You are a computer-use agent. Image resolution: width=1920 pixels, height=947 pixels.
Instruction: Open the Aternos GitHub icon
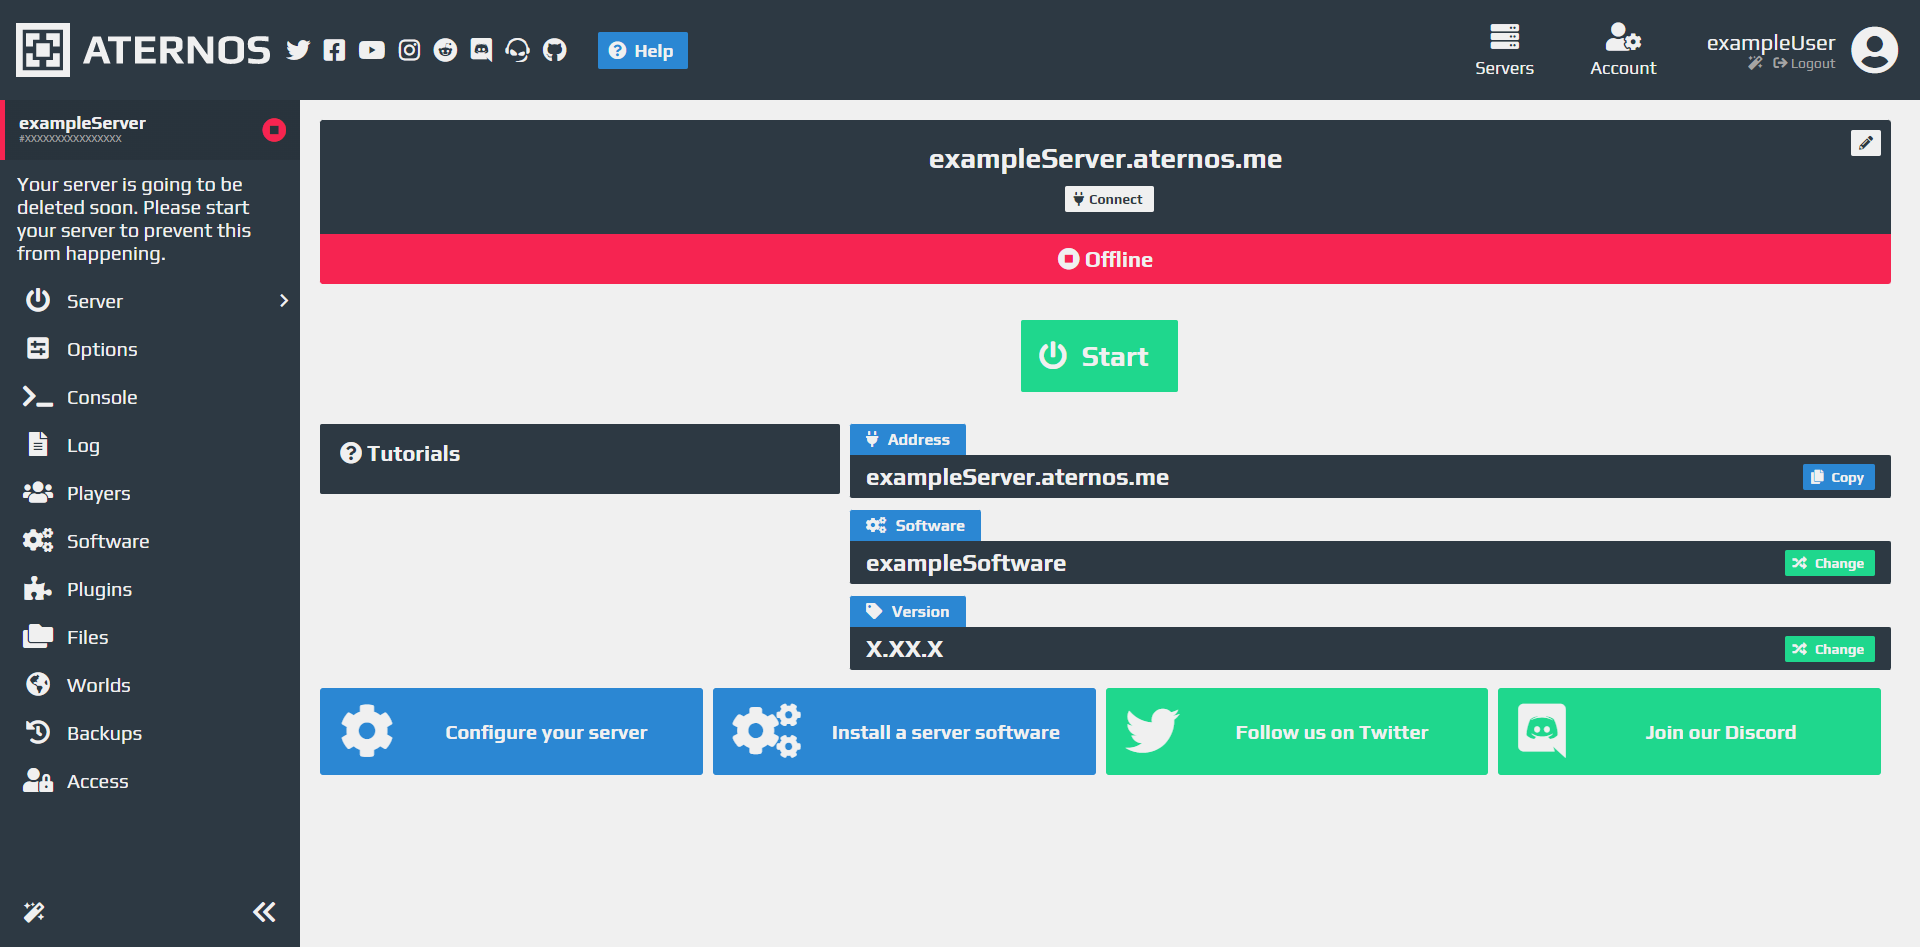tap(555, 50)
